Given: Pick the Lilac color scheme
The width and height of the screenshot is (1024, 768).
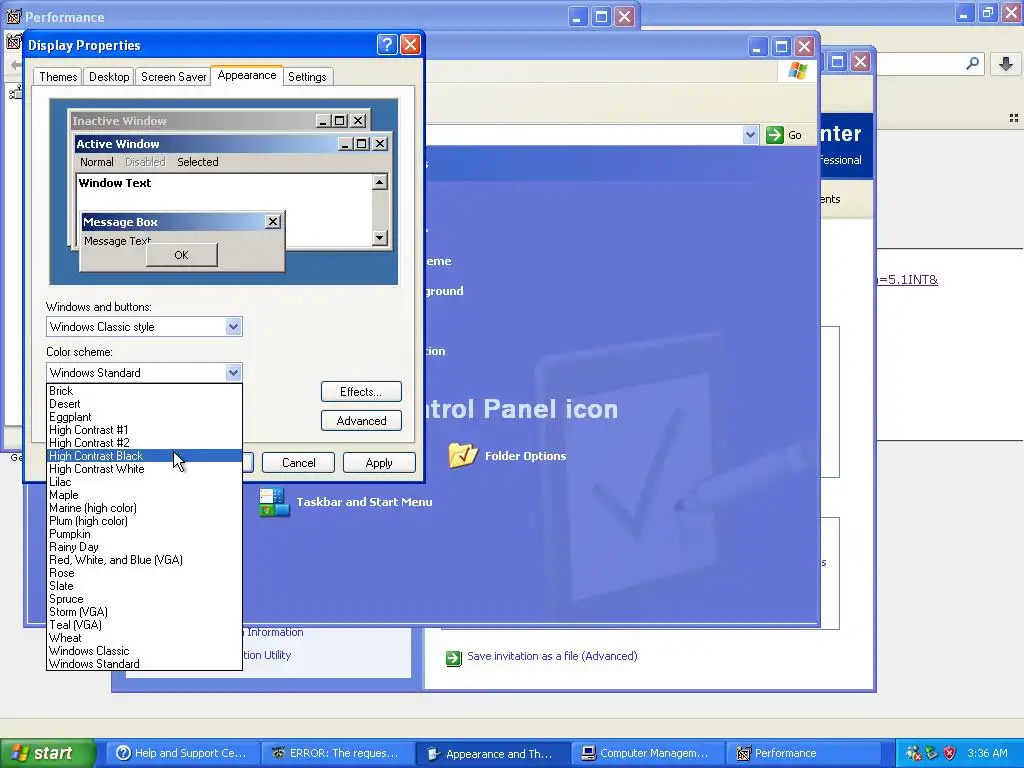Looking at the screenshot, I should coord(144,482).
